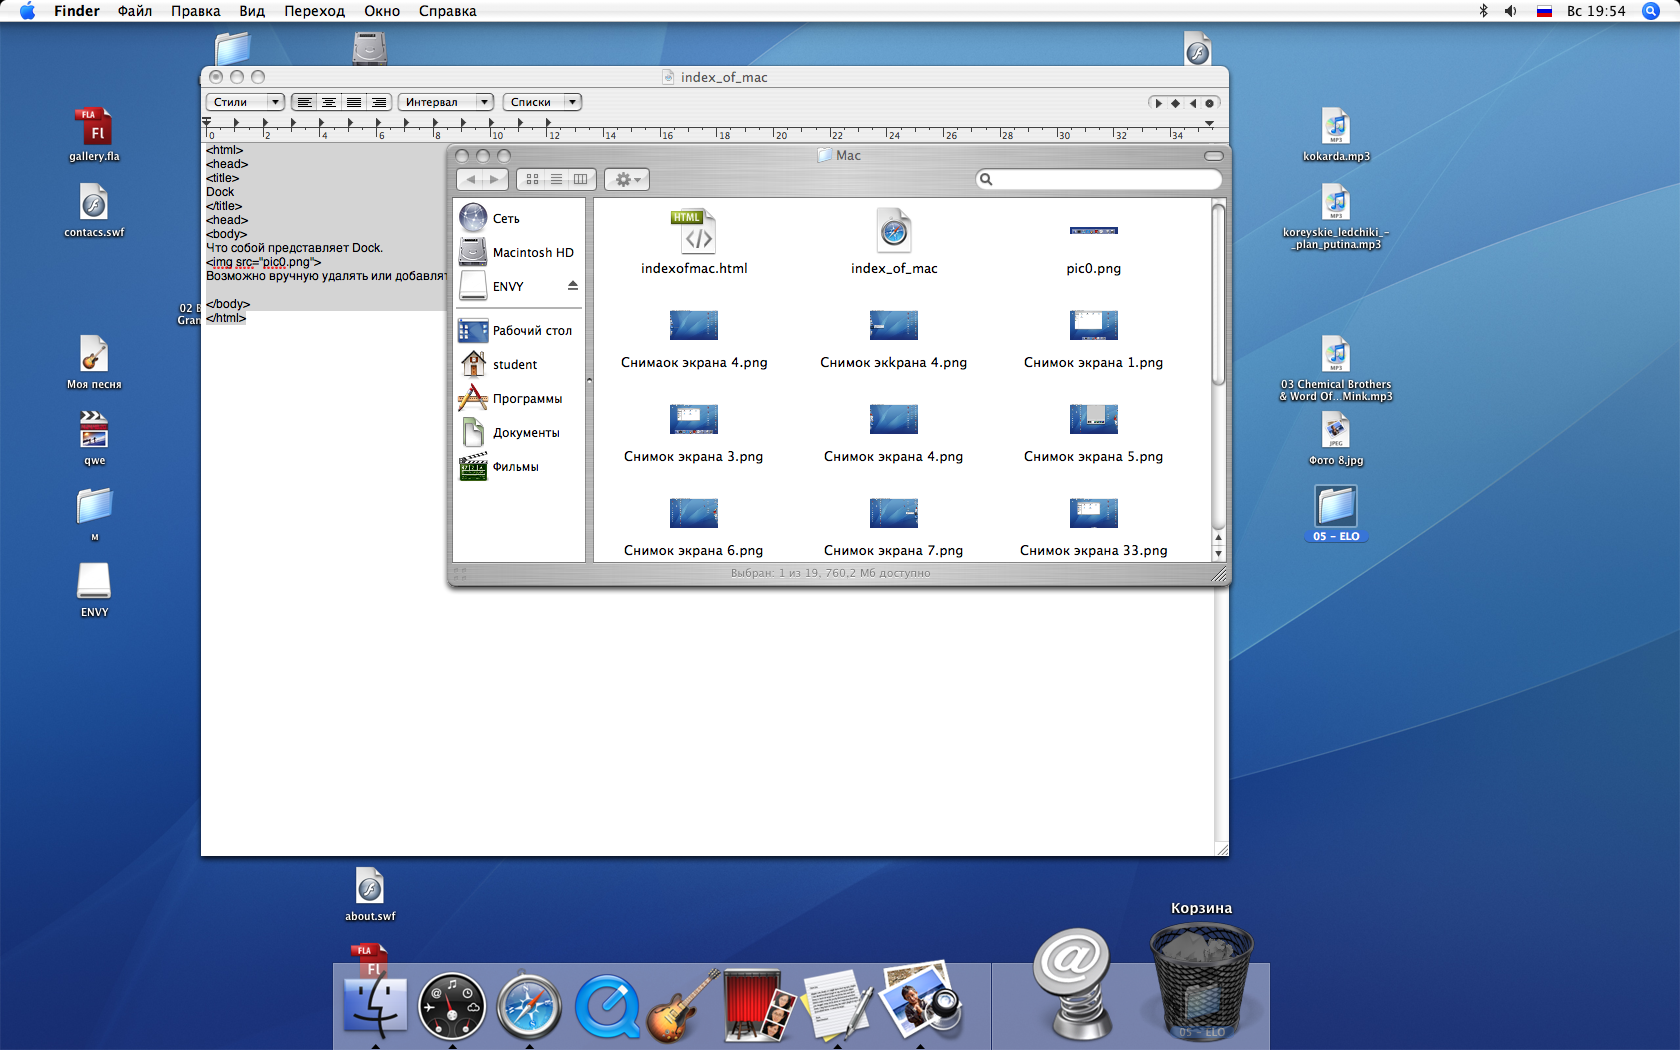Click the Finder back arrow button
Viewport: 1680px width, 1050px height.
coord(471,179)
